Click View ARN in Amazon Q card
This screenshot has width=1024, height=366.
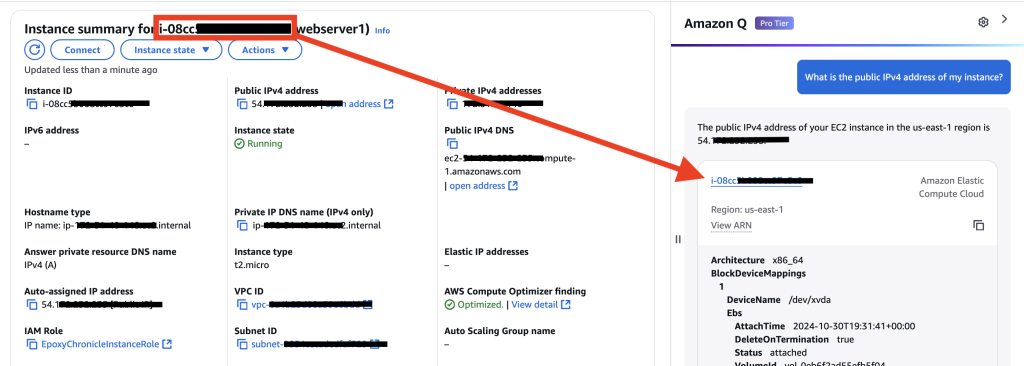pyautogui.click(x=731, y=225)
